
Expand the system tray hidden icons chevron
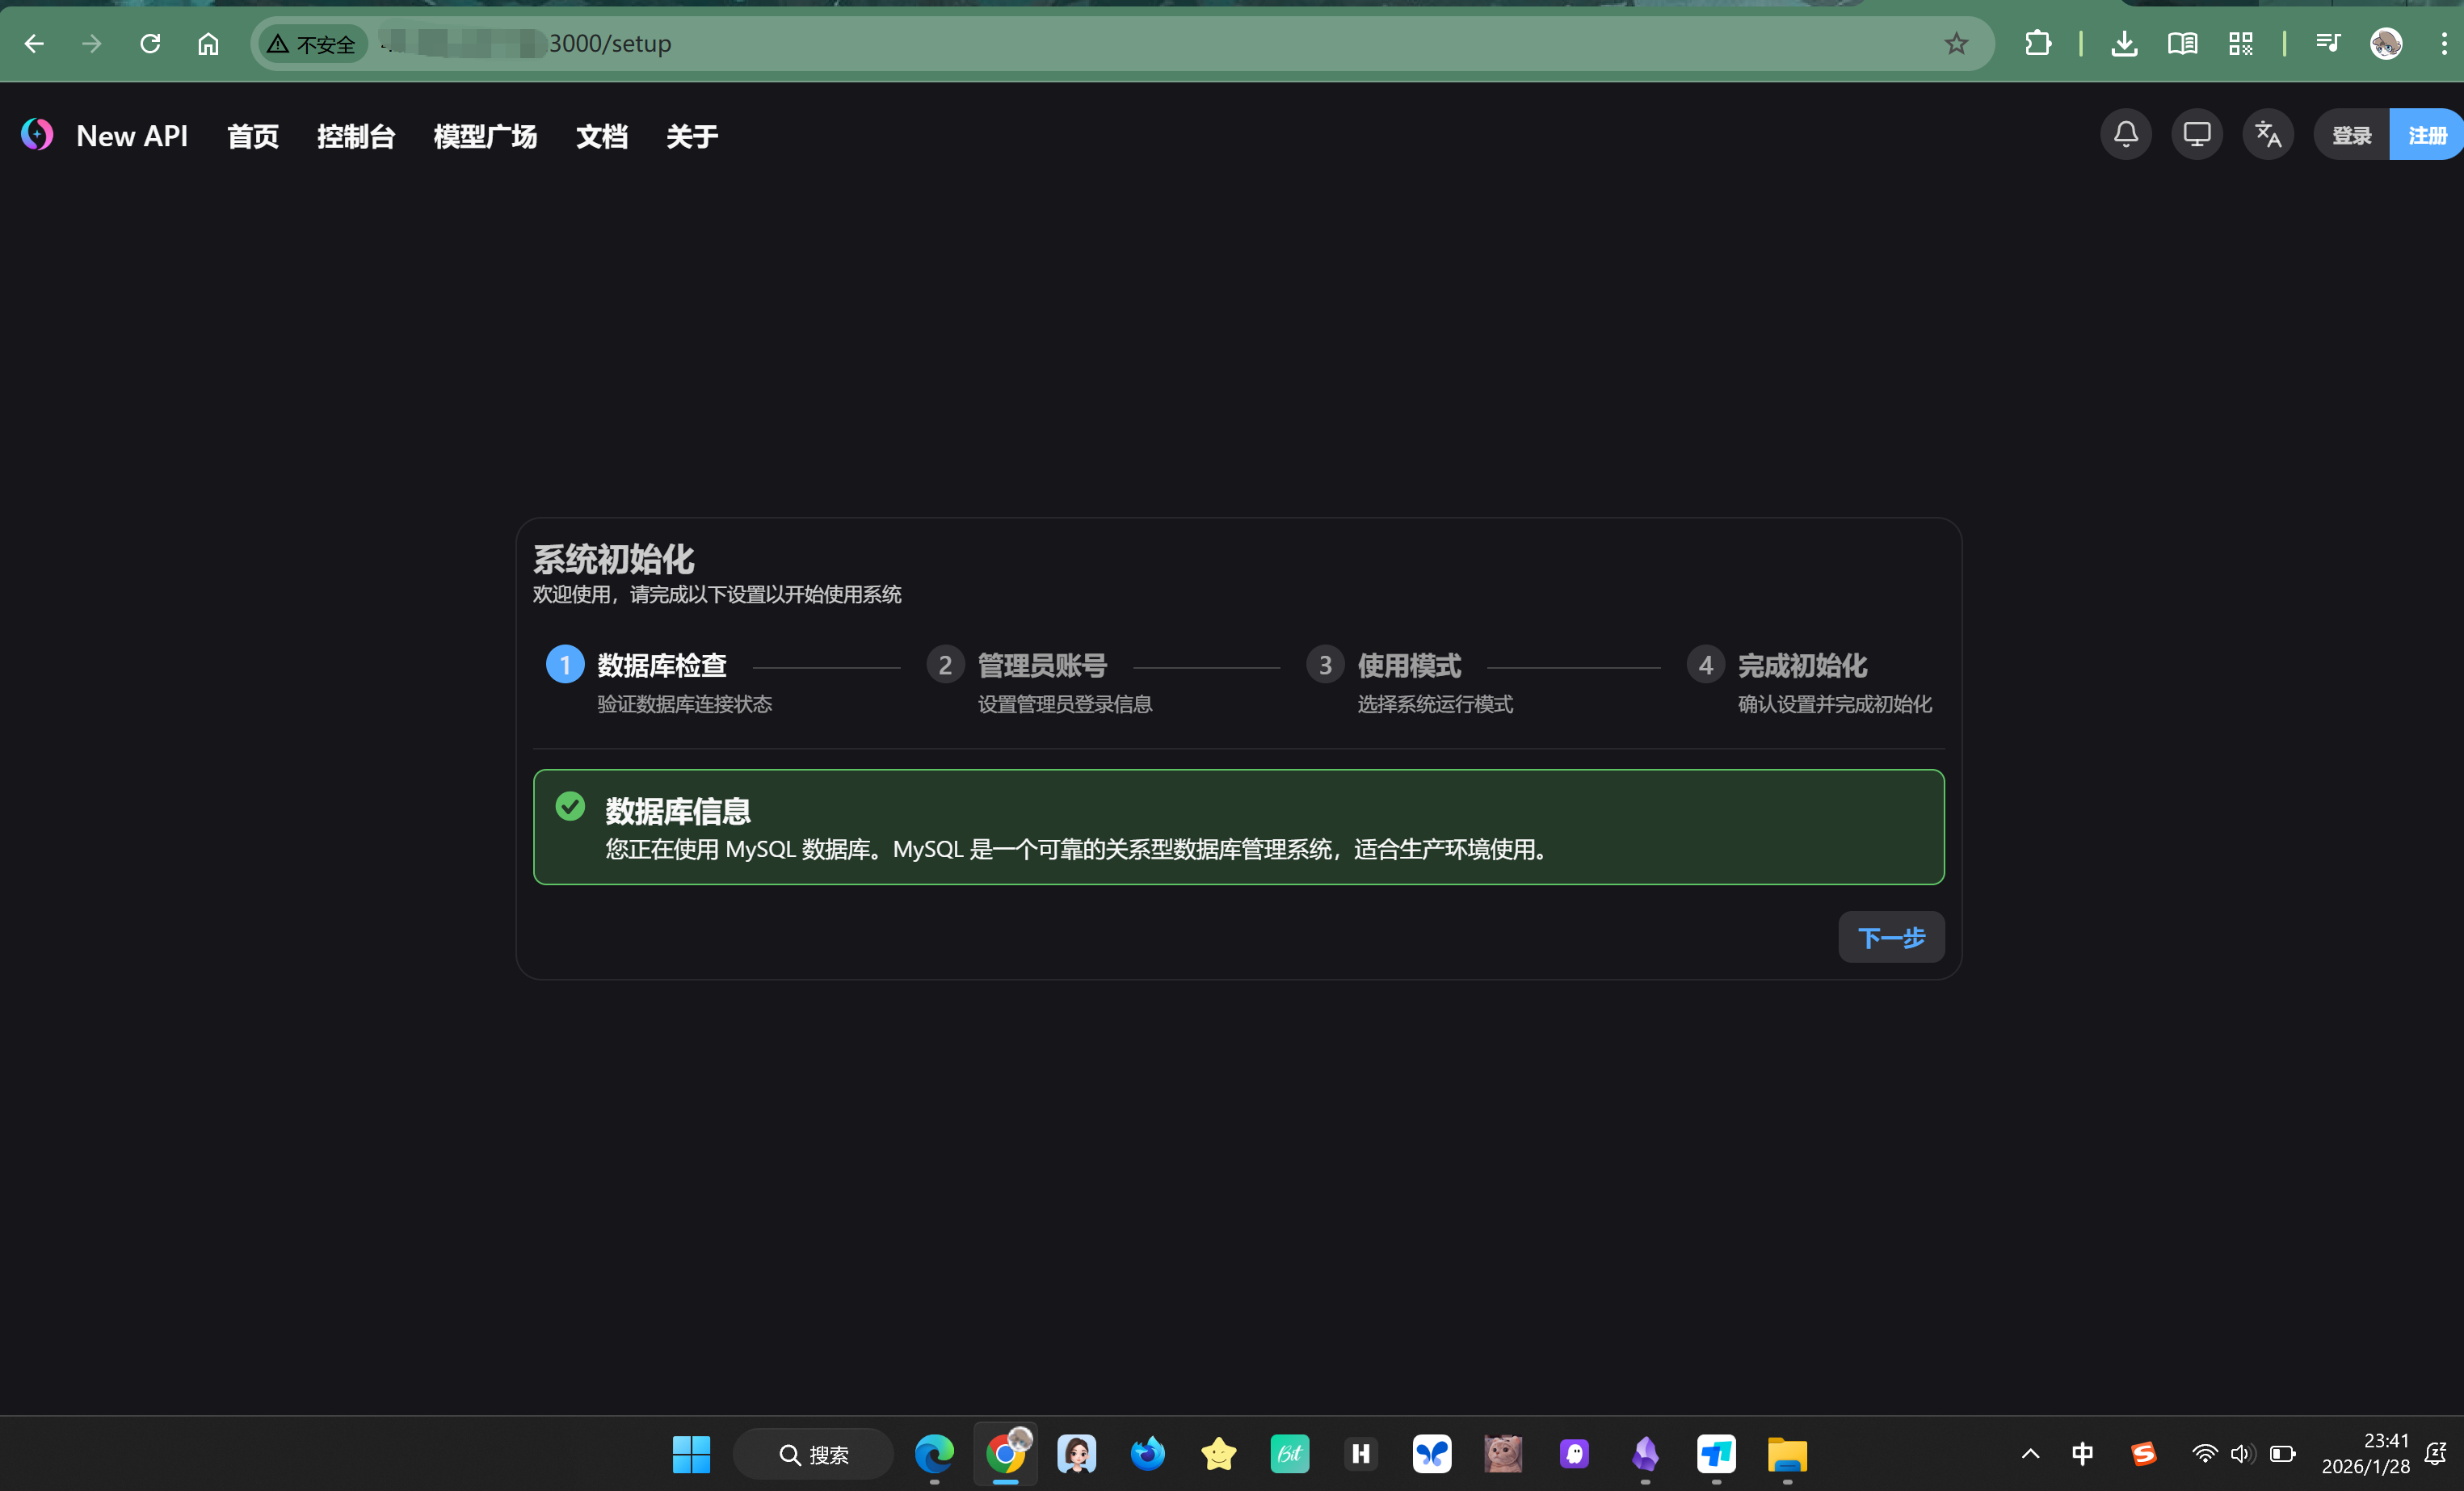[x=2030, y=1454]
